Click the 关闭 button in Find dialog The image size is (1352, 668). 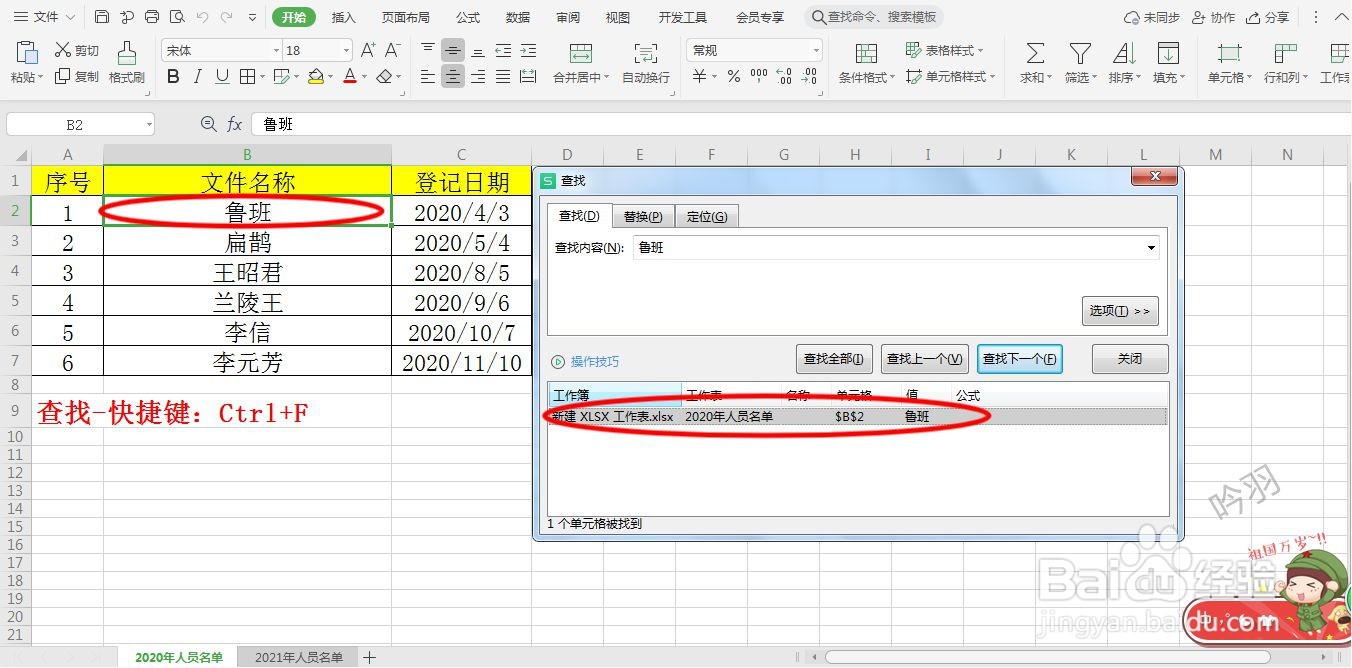[x=1130, y=359]
